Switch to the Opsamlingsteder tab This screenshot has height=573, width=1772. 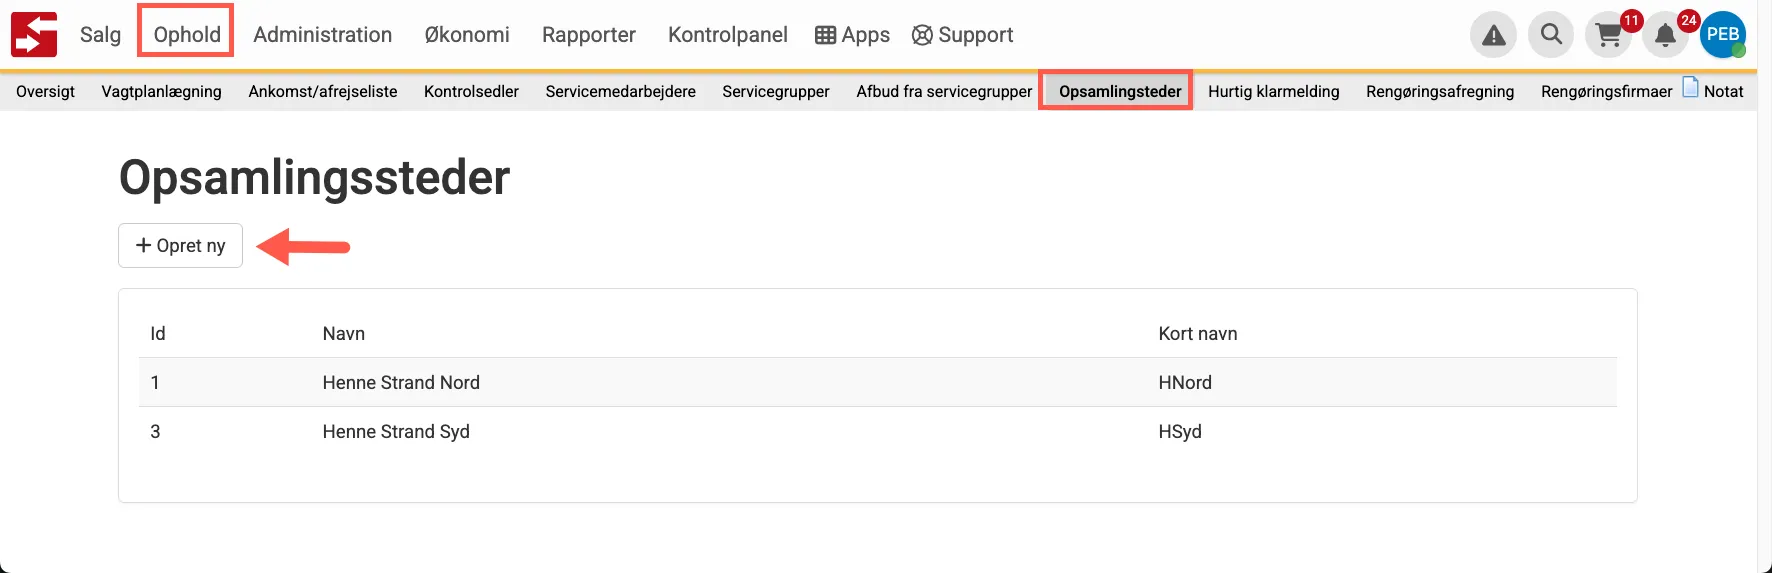click(1119, 91)
